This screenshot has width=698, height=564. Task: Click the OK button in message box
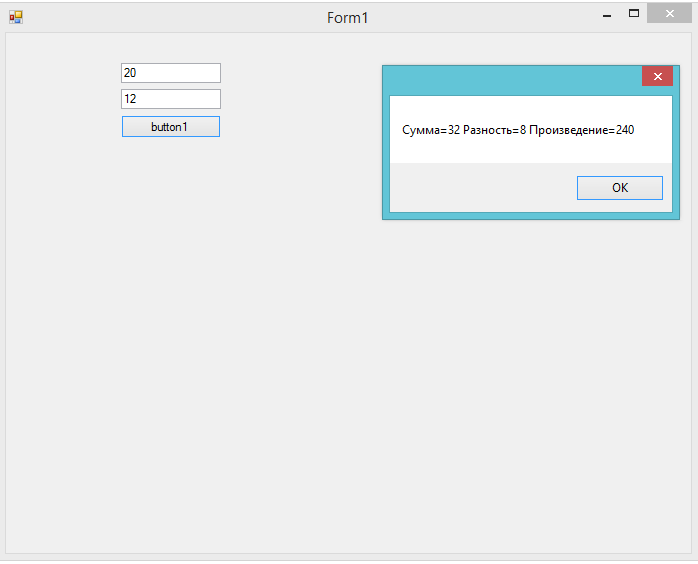click(620, 188)
